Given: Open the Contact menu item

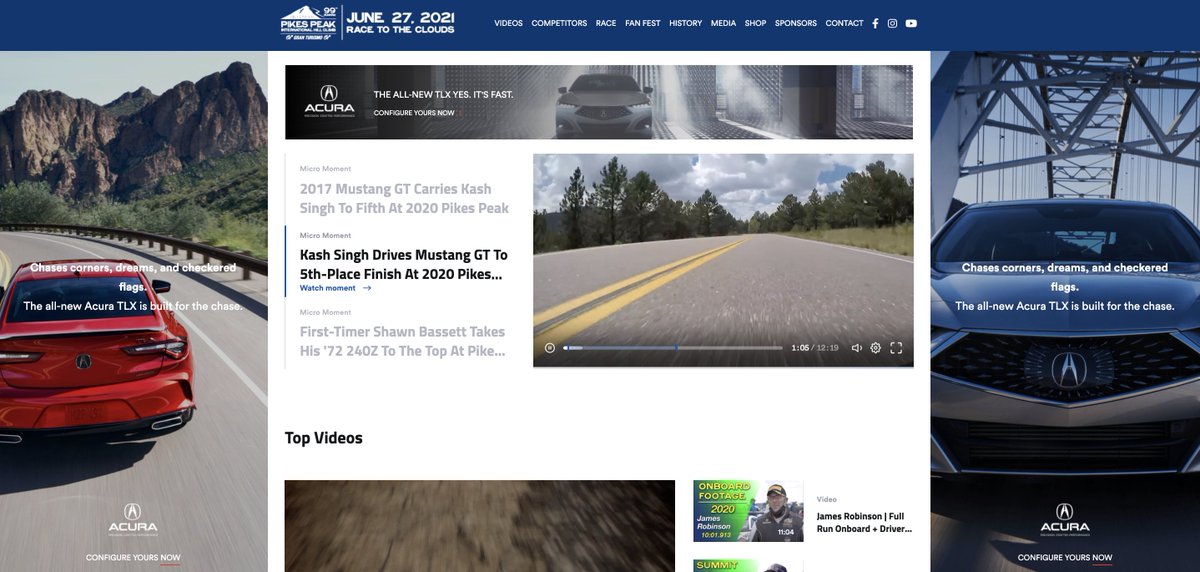Looking at the screenshot, I should pyautogui.click(x=844, y=23).
